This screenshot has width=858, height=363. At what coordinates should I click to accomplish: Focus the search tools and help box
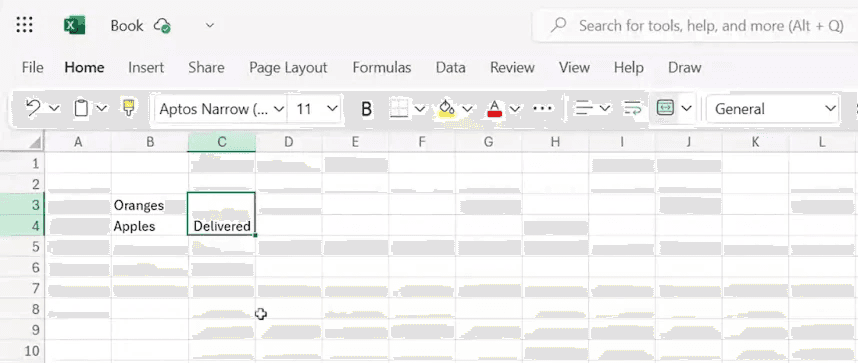coord(695,25)
